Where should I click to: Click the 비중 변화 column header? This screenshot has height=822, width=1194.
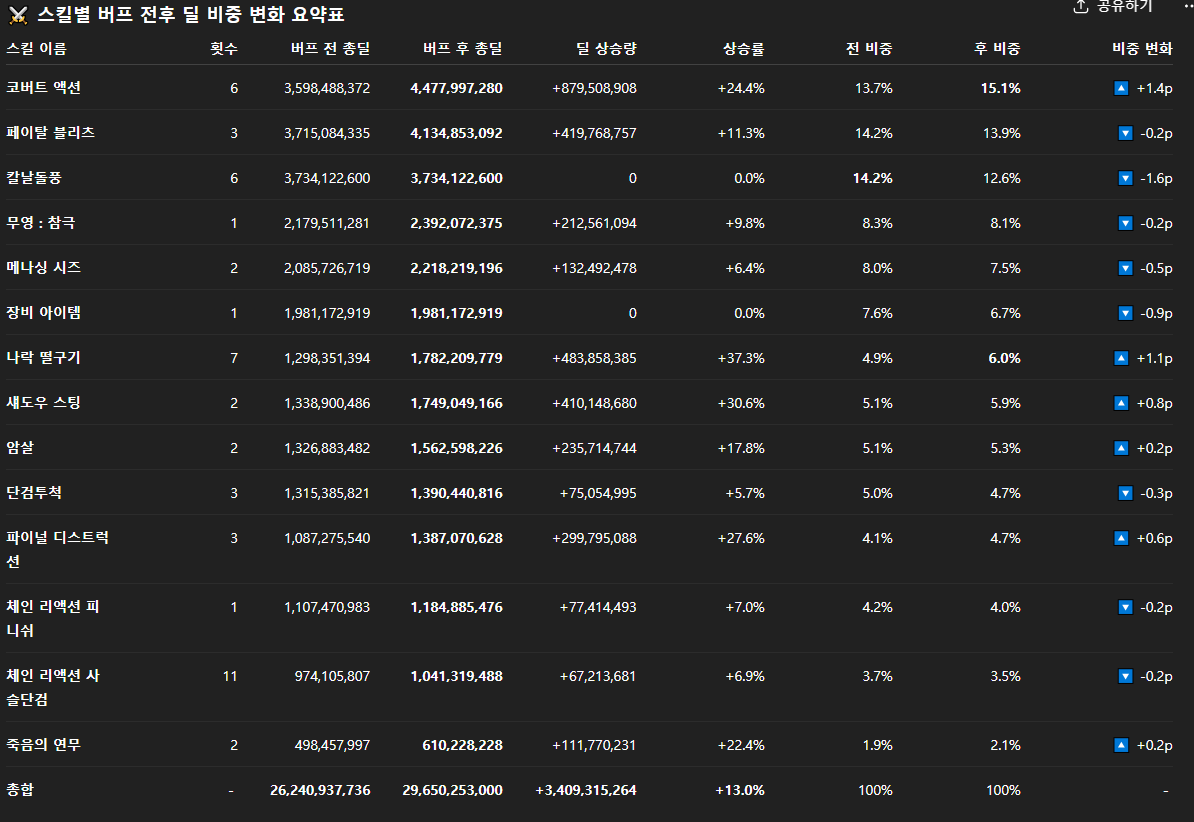[1142, 48]
